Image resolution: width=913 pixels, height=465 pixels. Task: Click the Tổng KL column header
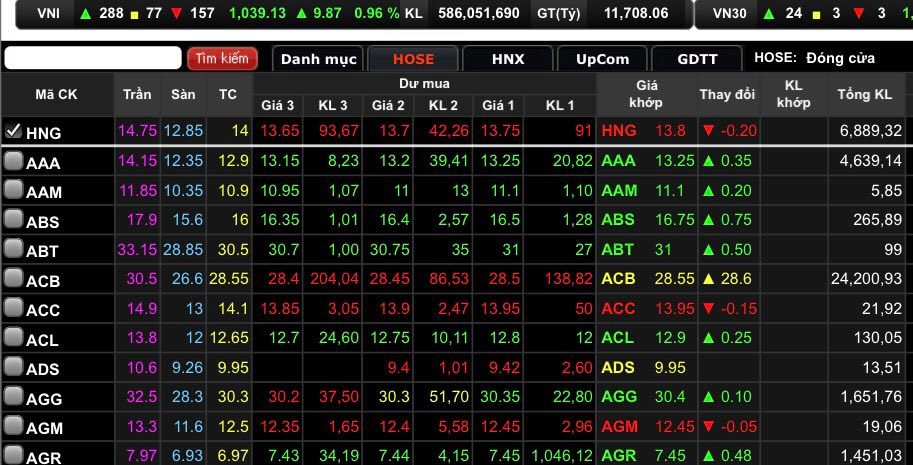pos(864,95)
